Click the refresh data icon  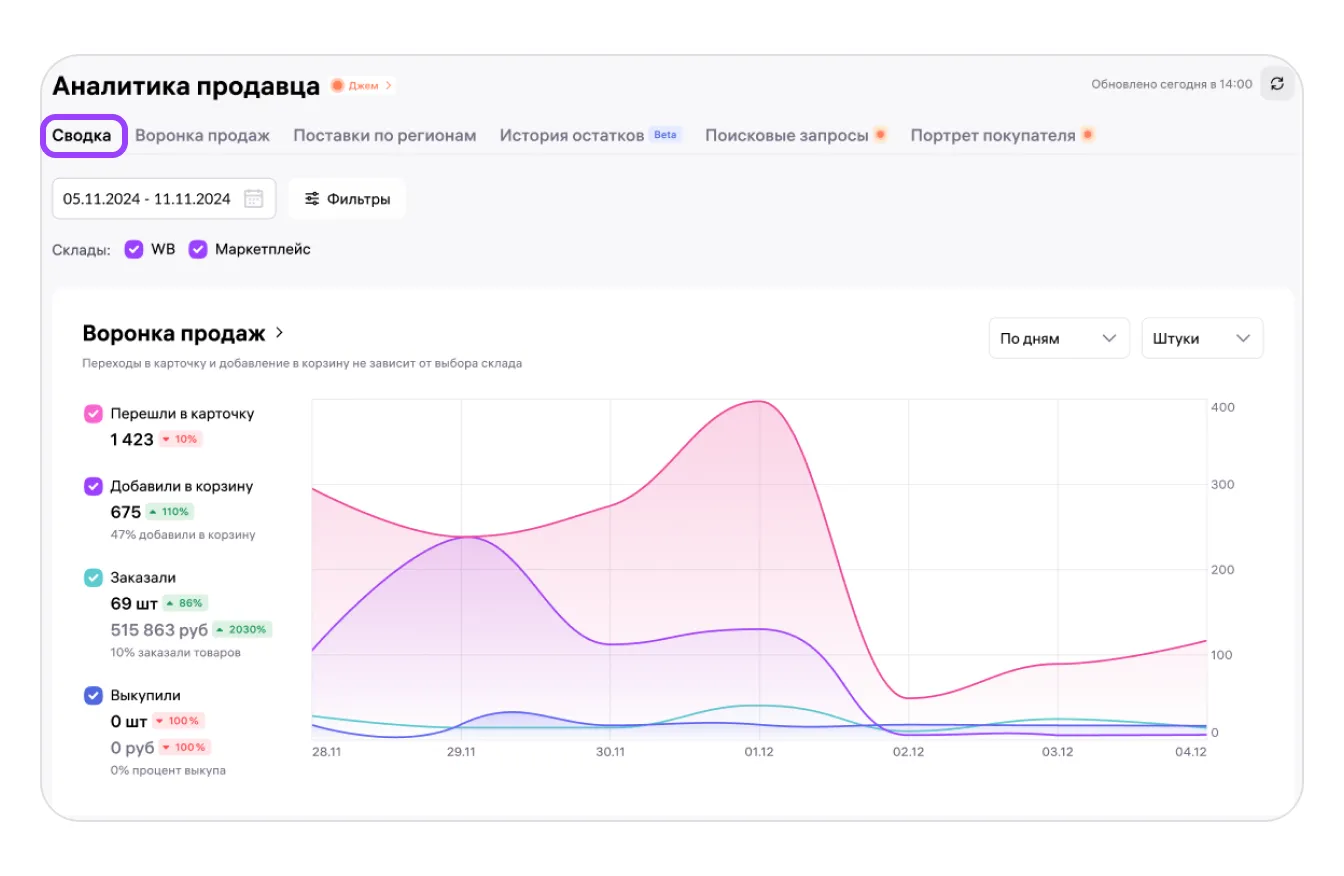[1277, 84]
